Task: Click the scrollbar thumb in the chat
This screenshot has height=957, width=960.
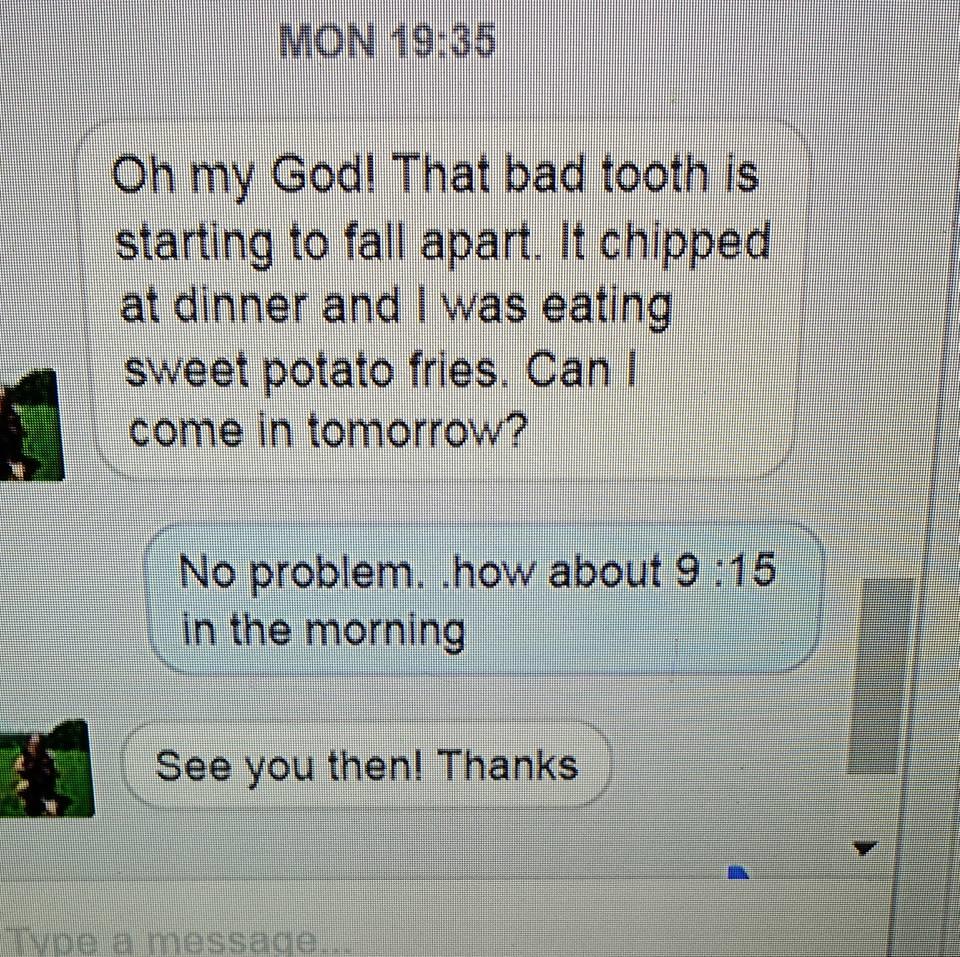Action: tap(880, 677)
